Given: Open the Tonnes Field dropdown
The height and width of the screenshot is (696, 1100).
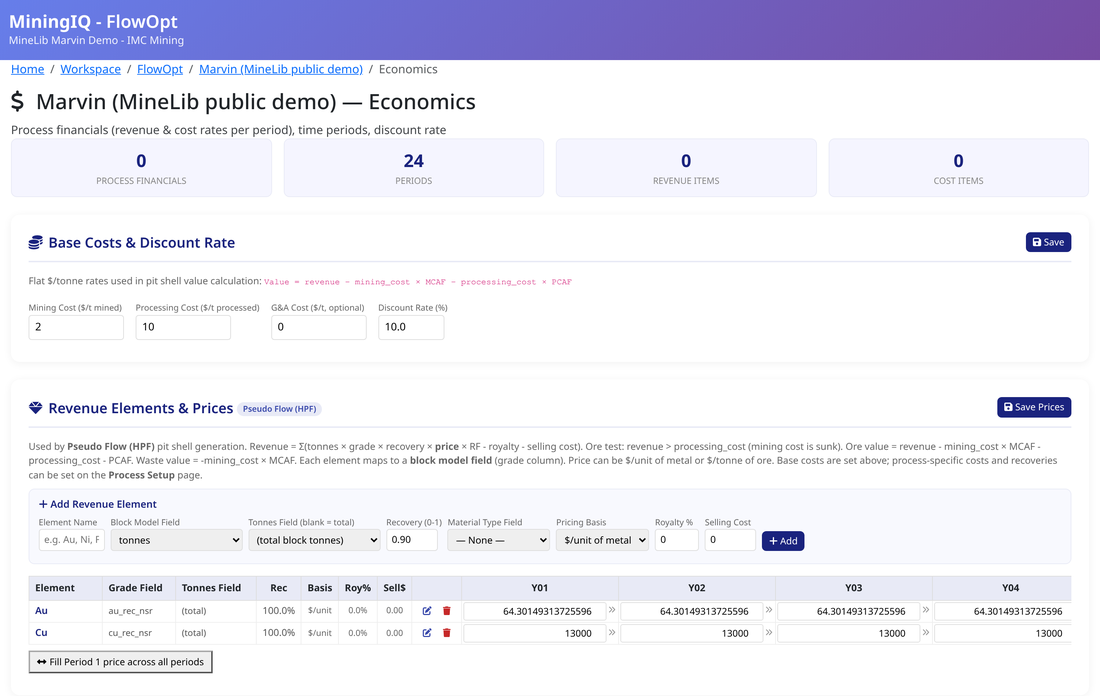Looking at the screenshot, I should (x=314, y=540).
